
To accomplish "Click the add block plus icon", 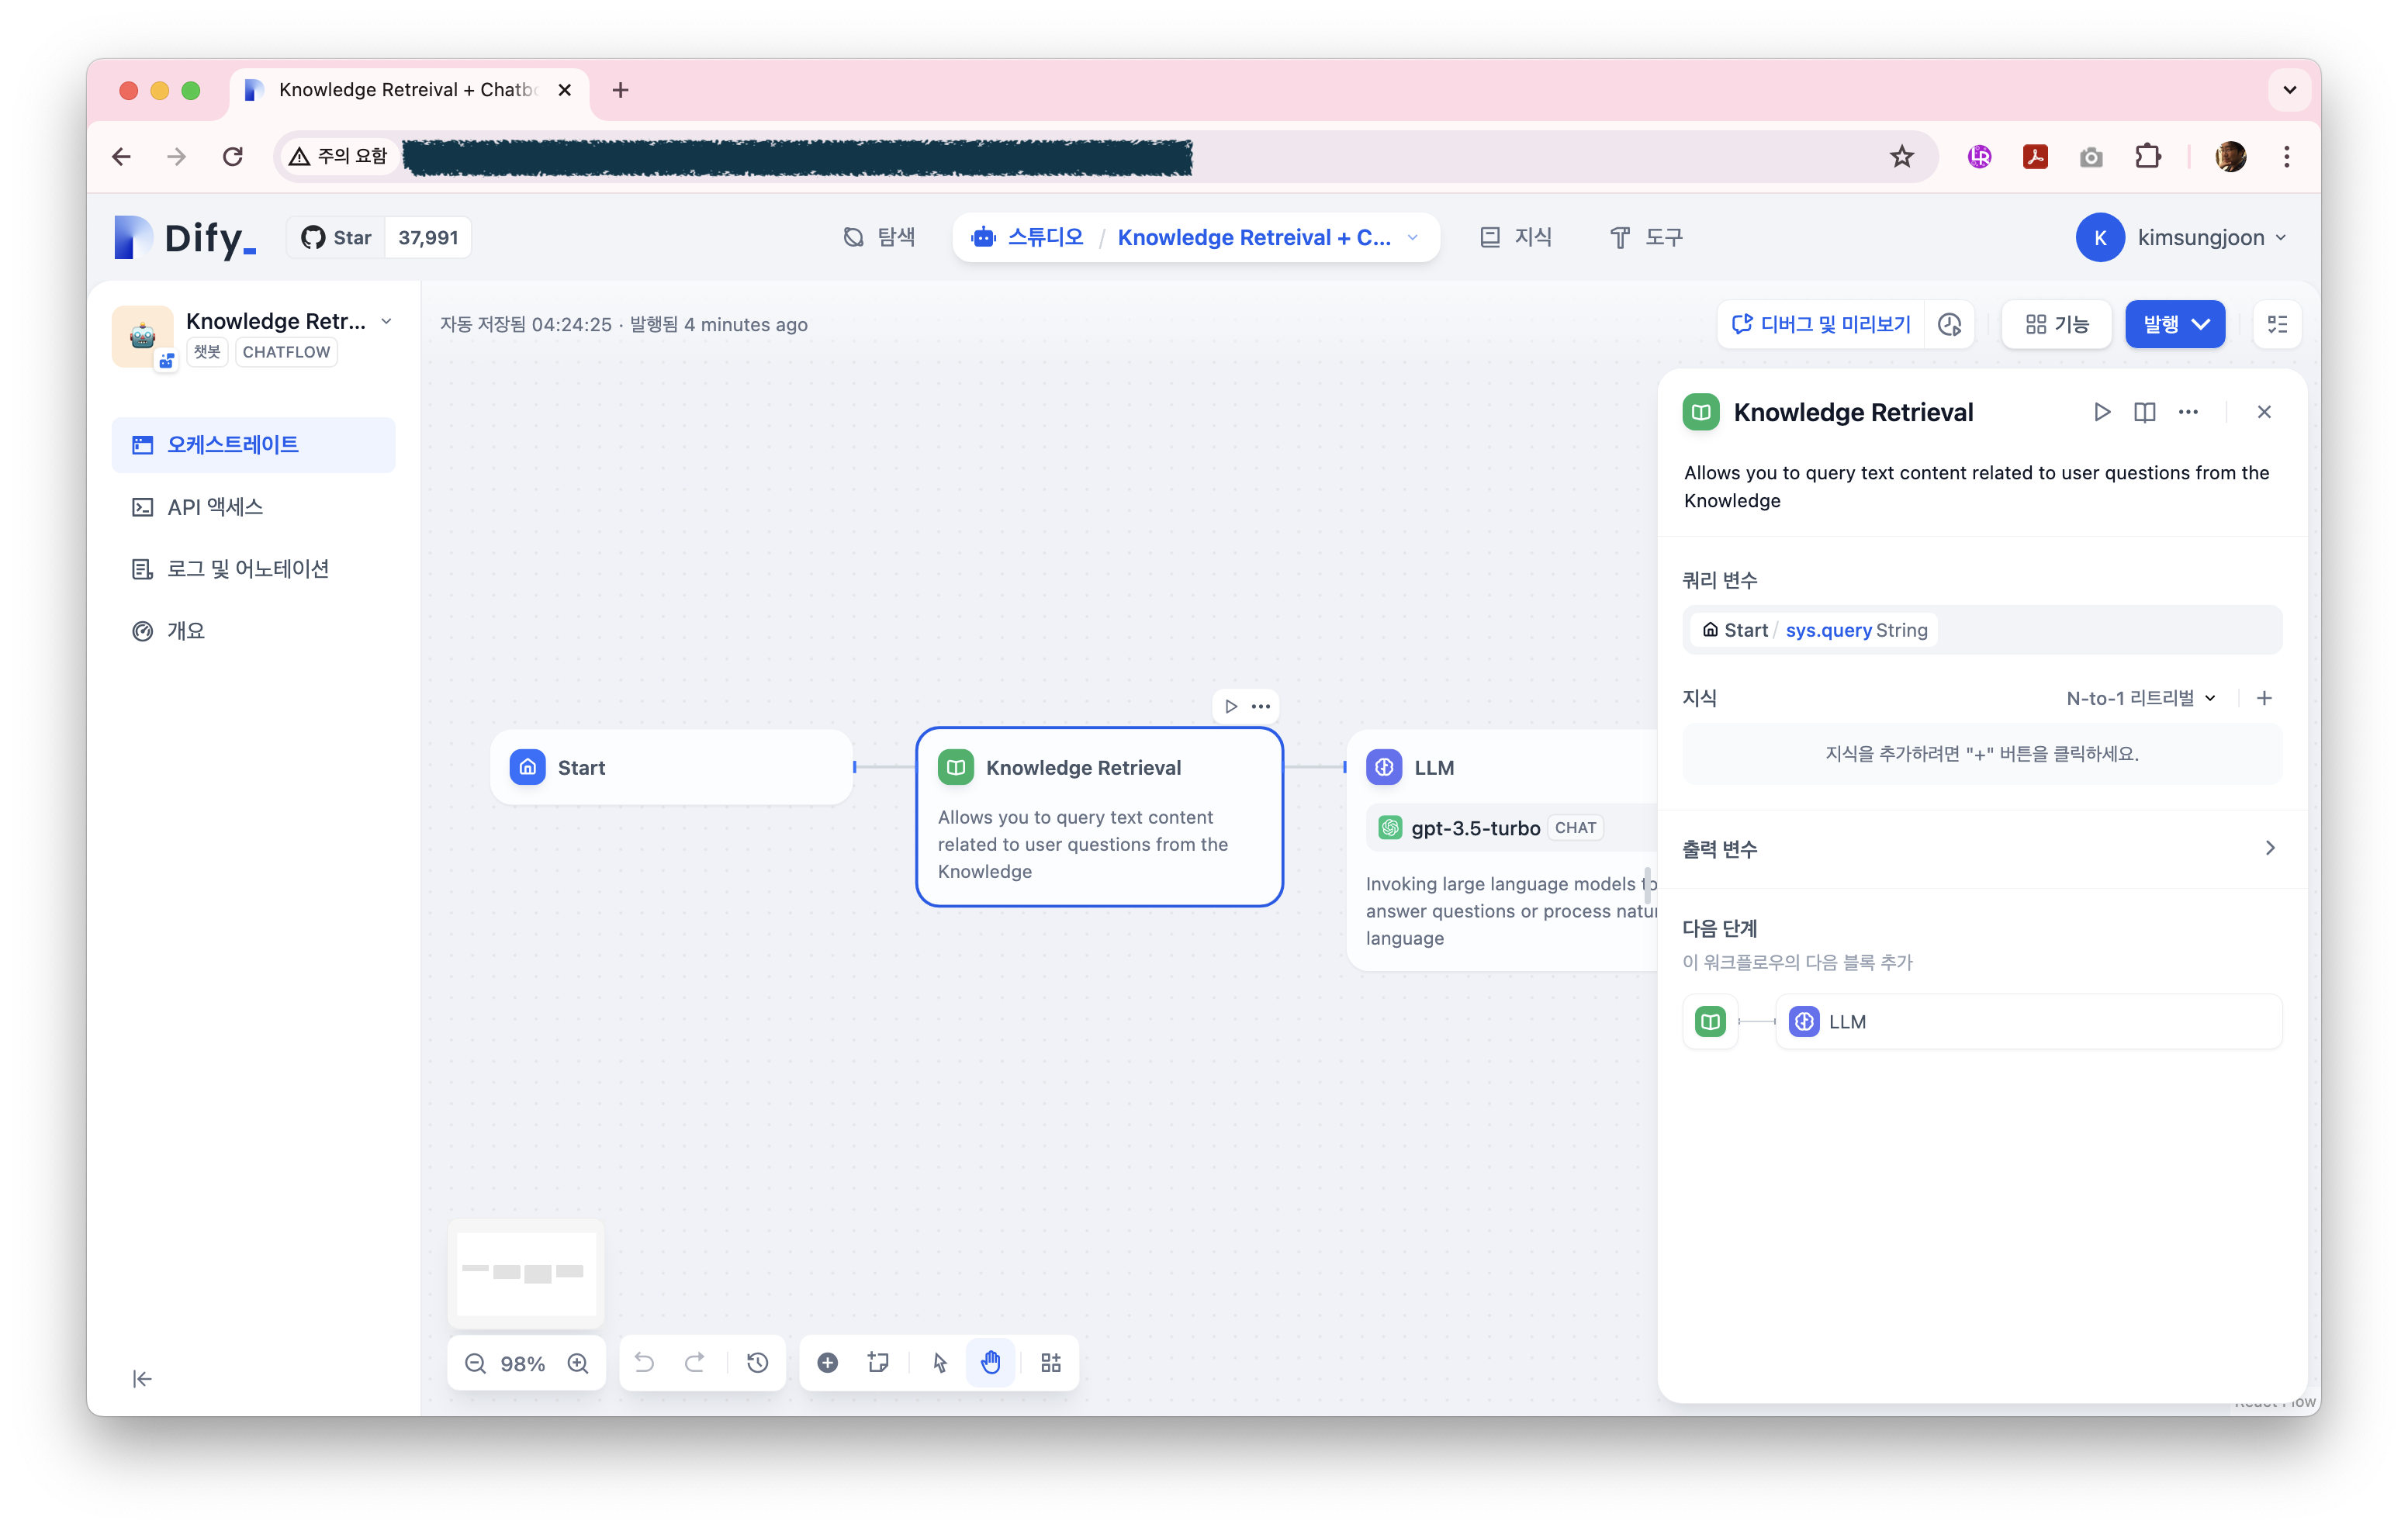I will 827,1363.
